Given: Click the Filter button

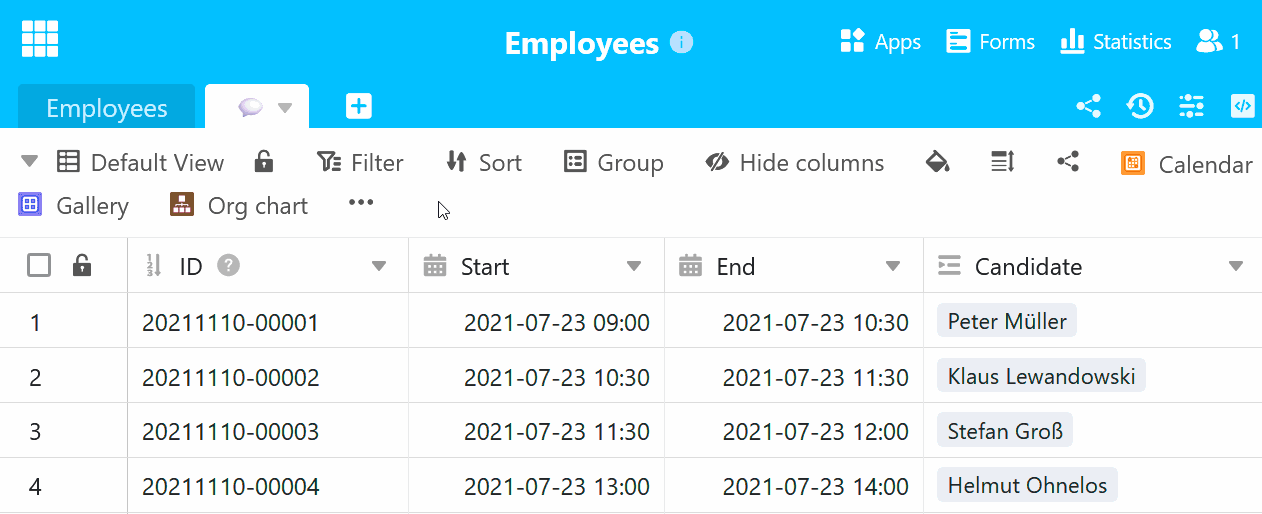Looking at the screenshot, I should tap(360, 163).
